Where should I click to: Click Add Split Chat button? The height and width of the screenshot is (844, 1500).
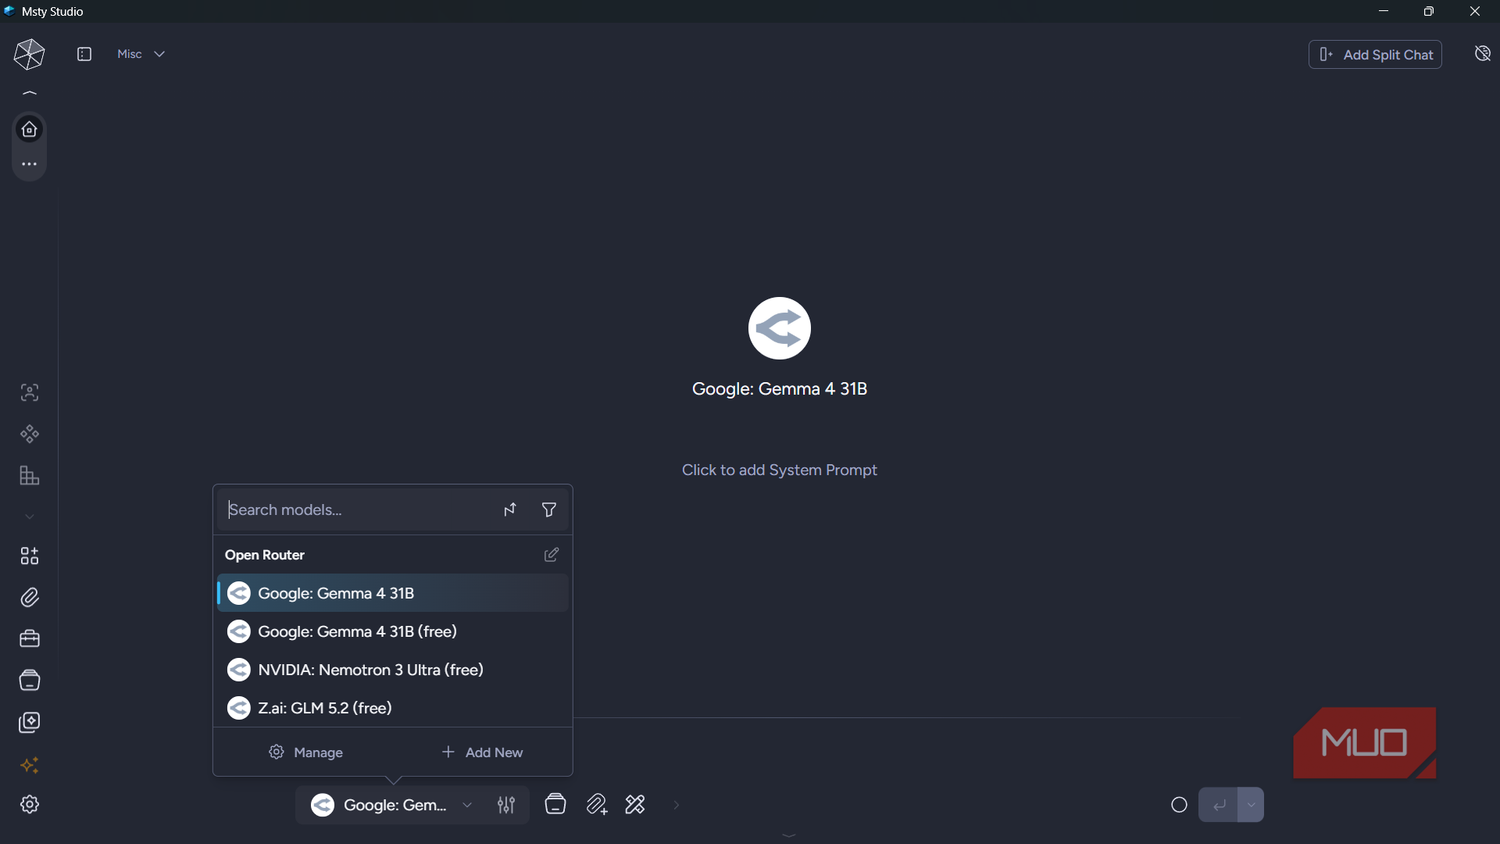(x=1375, y=54)
